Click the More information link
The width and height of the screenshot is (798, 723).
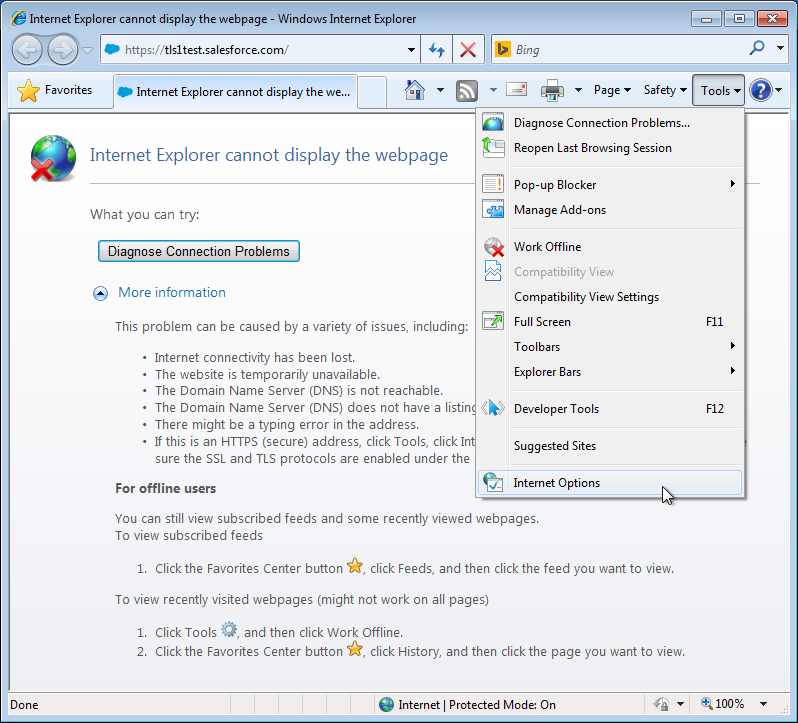click(x=172, y=293)
